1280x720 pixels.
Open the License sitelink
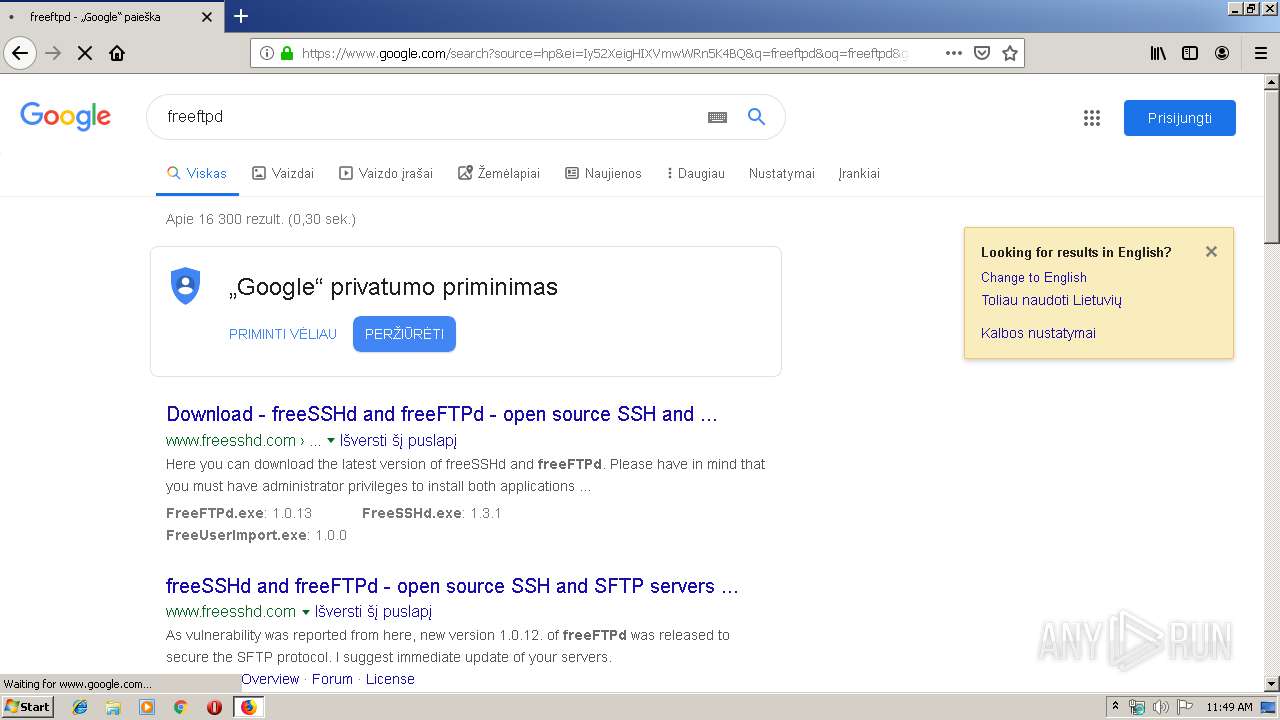click(x=390, y=679)
